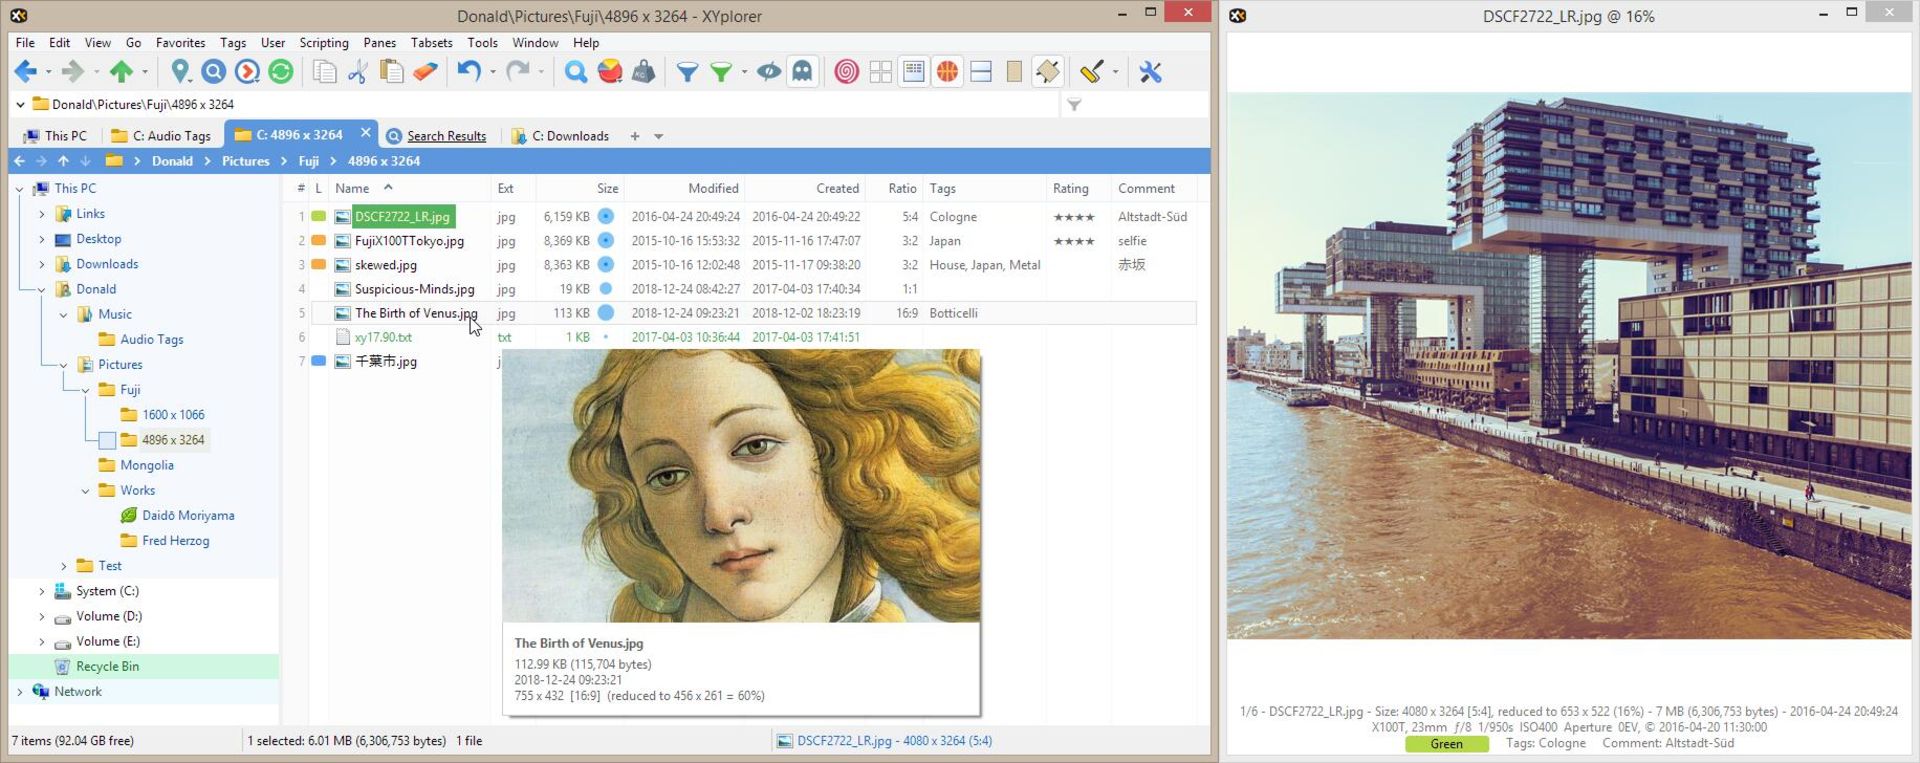The image size is (1920, 763).
Task: Switch to the C: Downloads tab
Action: pos(560,136)
